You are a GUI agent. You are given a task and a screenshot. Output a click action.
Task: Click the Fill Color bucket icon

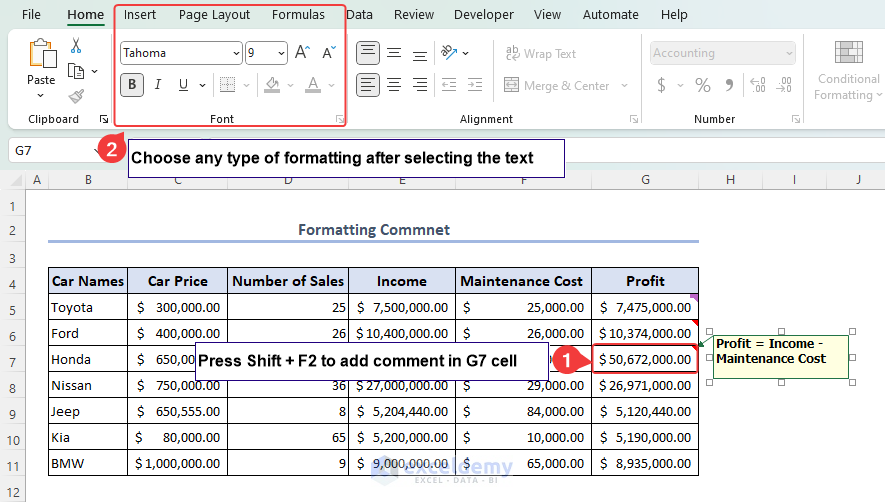[x=273, y=85]
